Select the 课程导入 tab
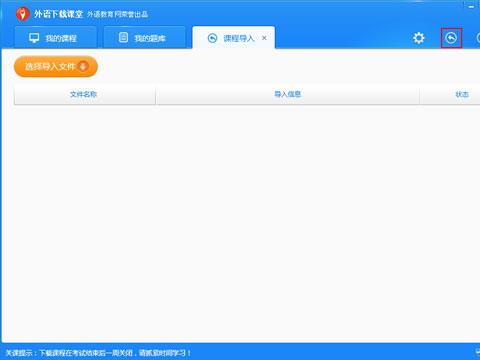Screen dimensions: 480x360 [233, 38]
